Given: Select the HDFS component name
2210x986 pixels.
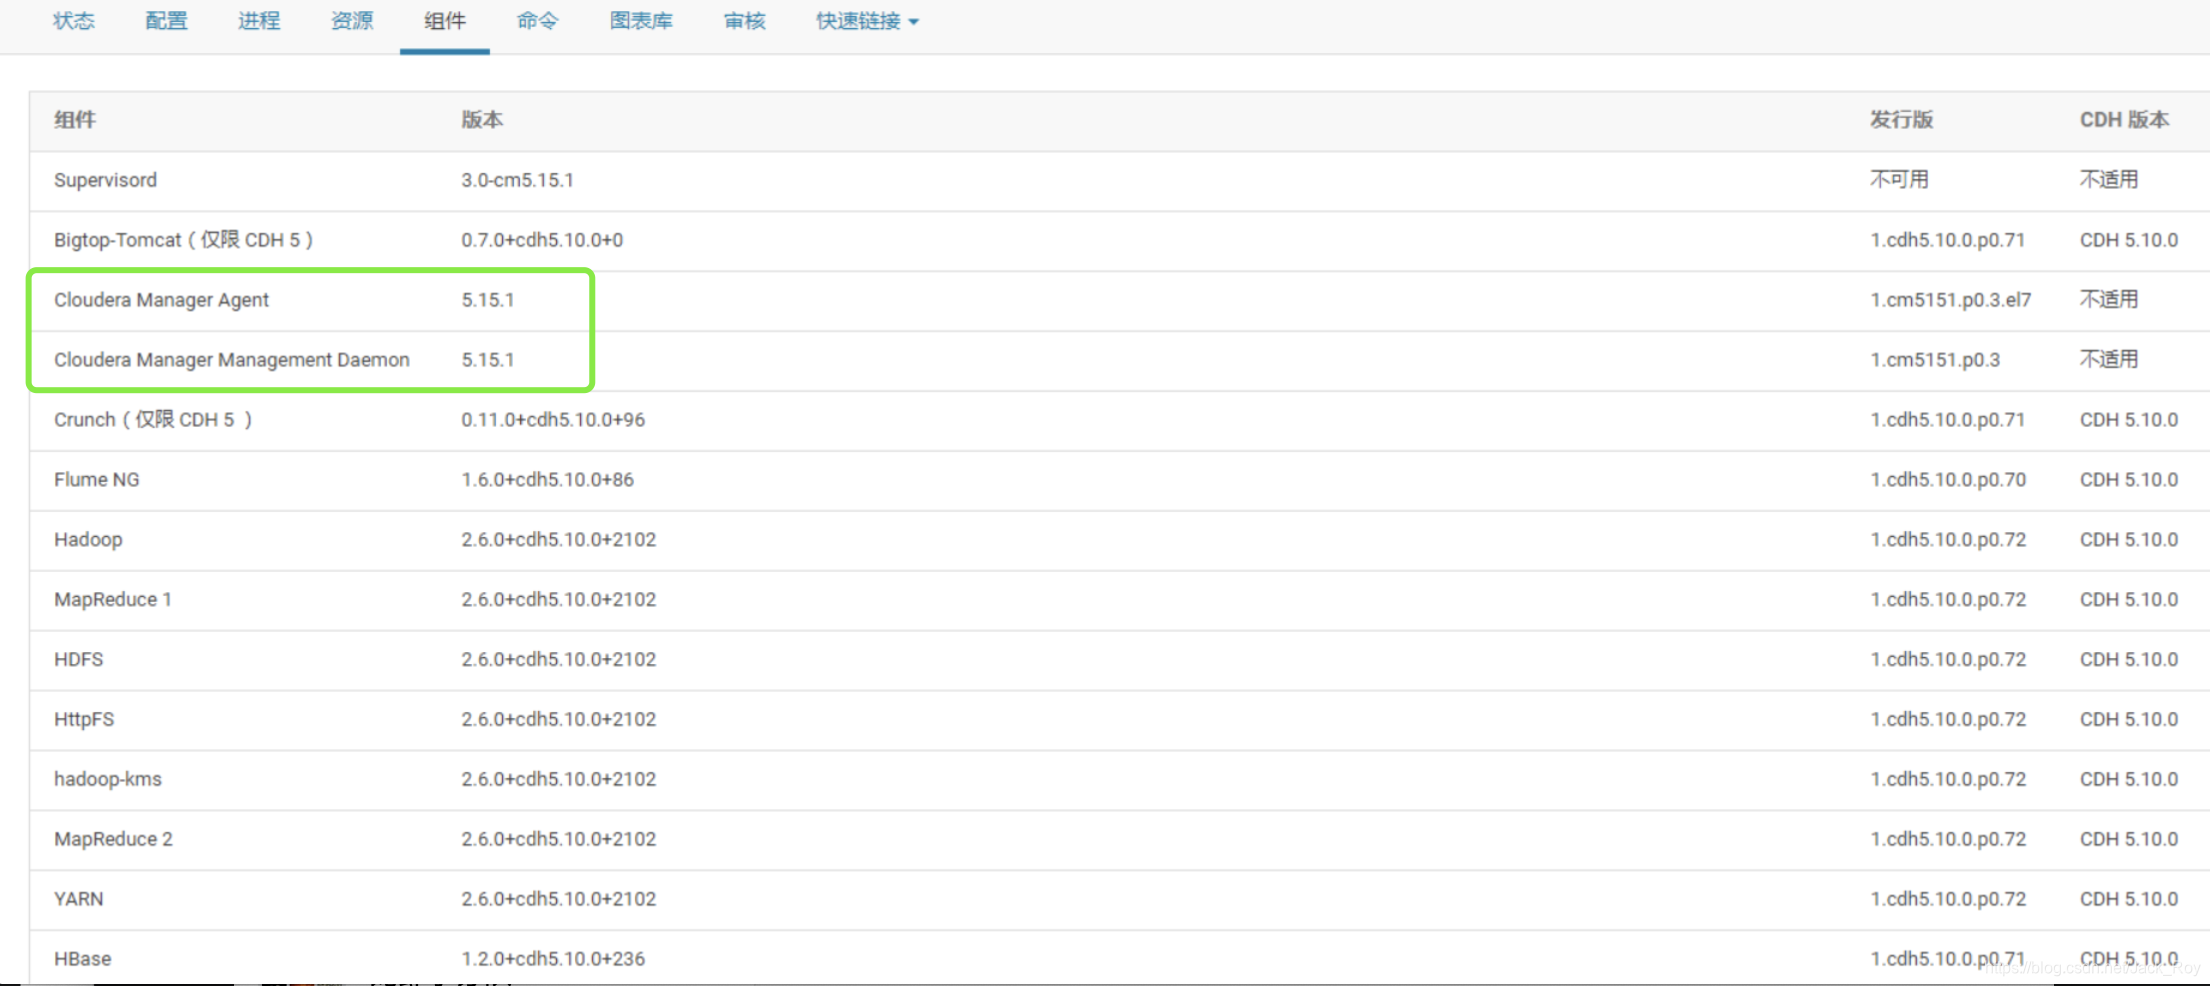Looking at the screenshot, I should (79, 660).
